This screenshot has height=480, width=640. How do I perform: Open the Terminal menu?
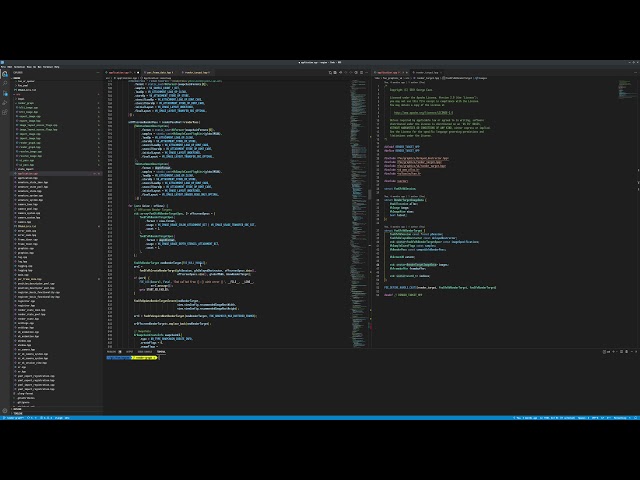pyautogui.click(x=48, y=67)
